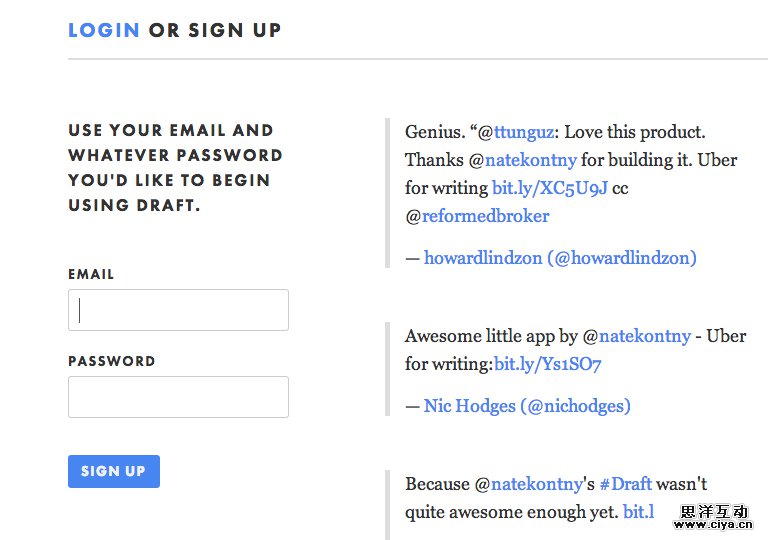Click the EMAIL field label
Screen dimensions: 782x540
click(91, 274)
